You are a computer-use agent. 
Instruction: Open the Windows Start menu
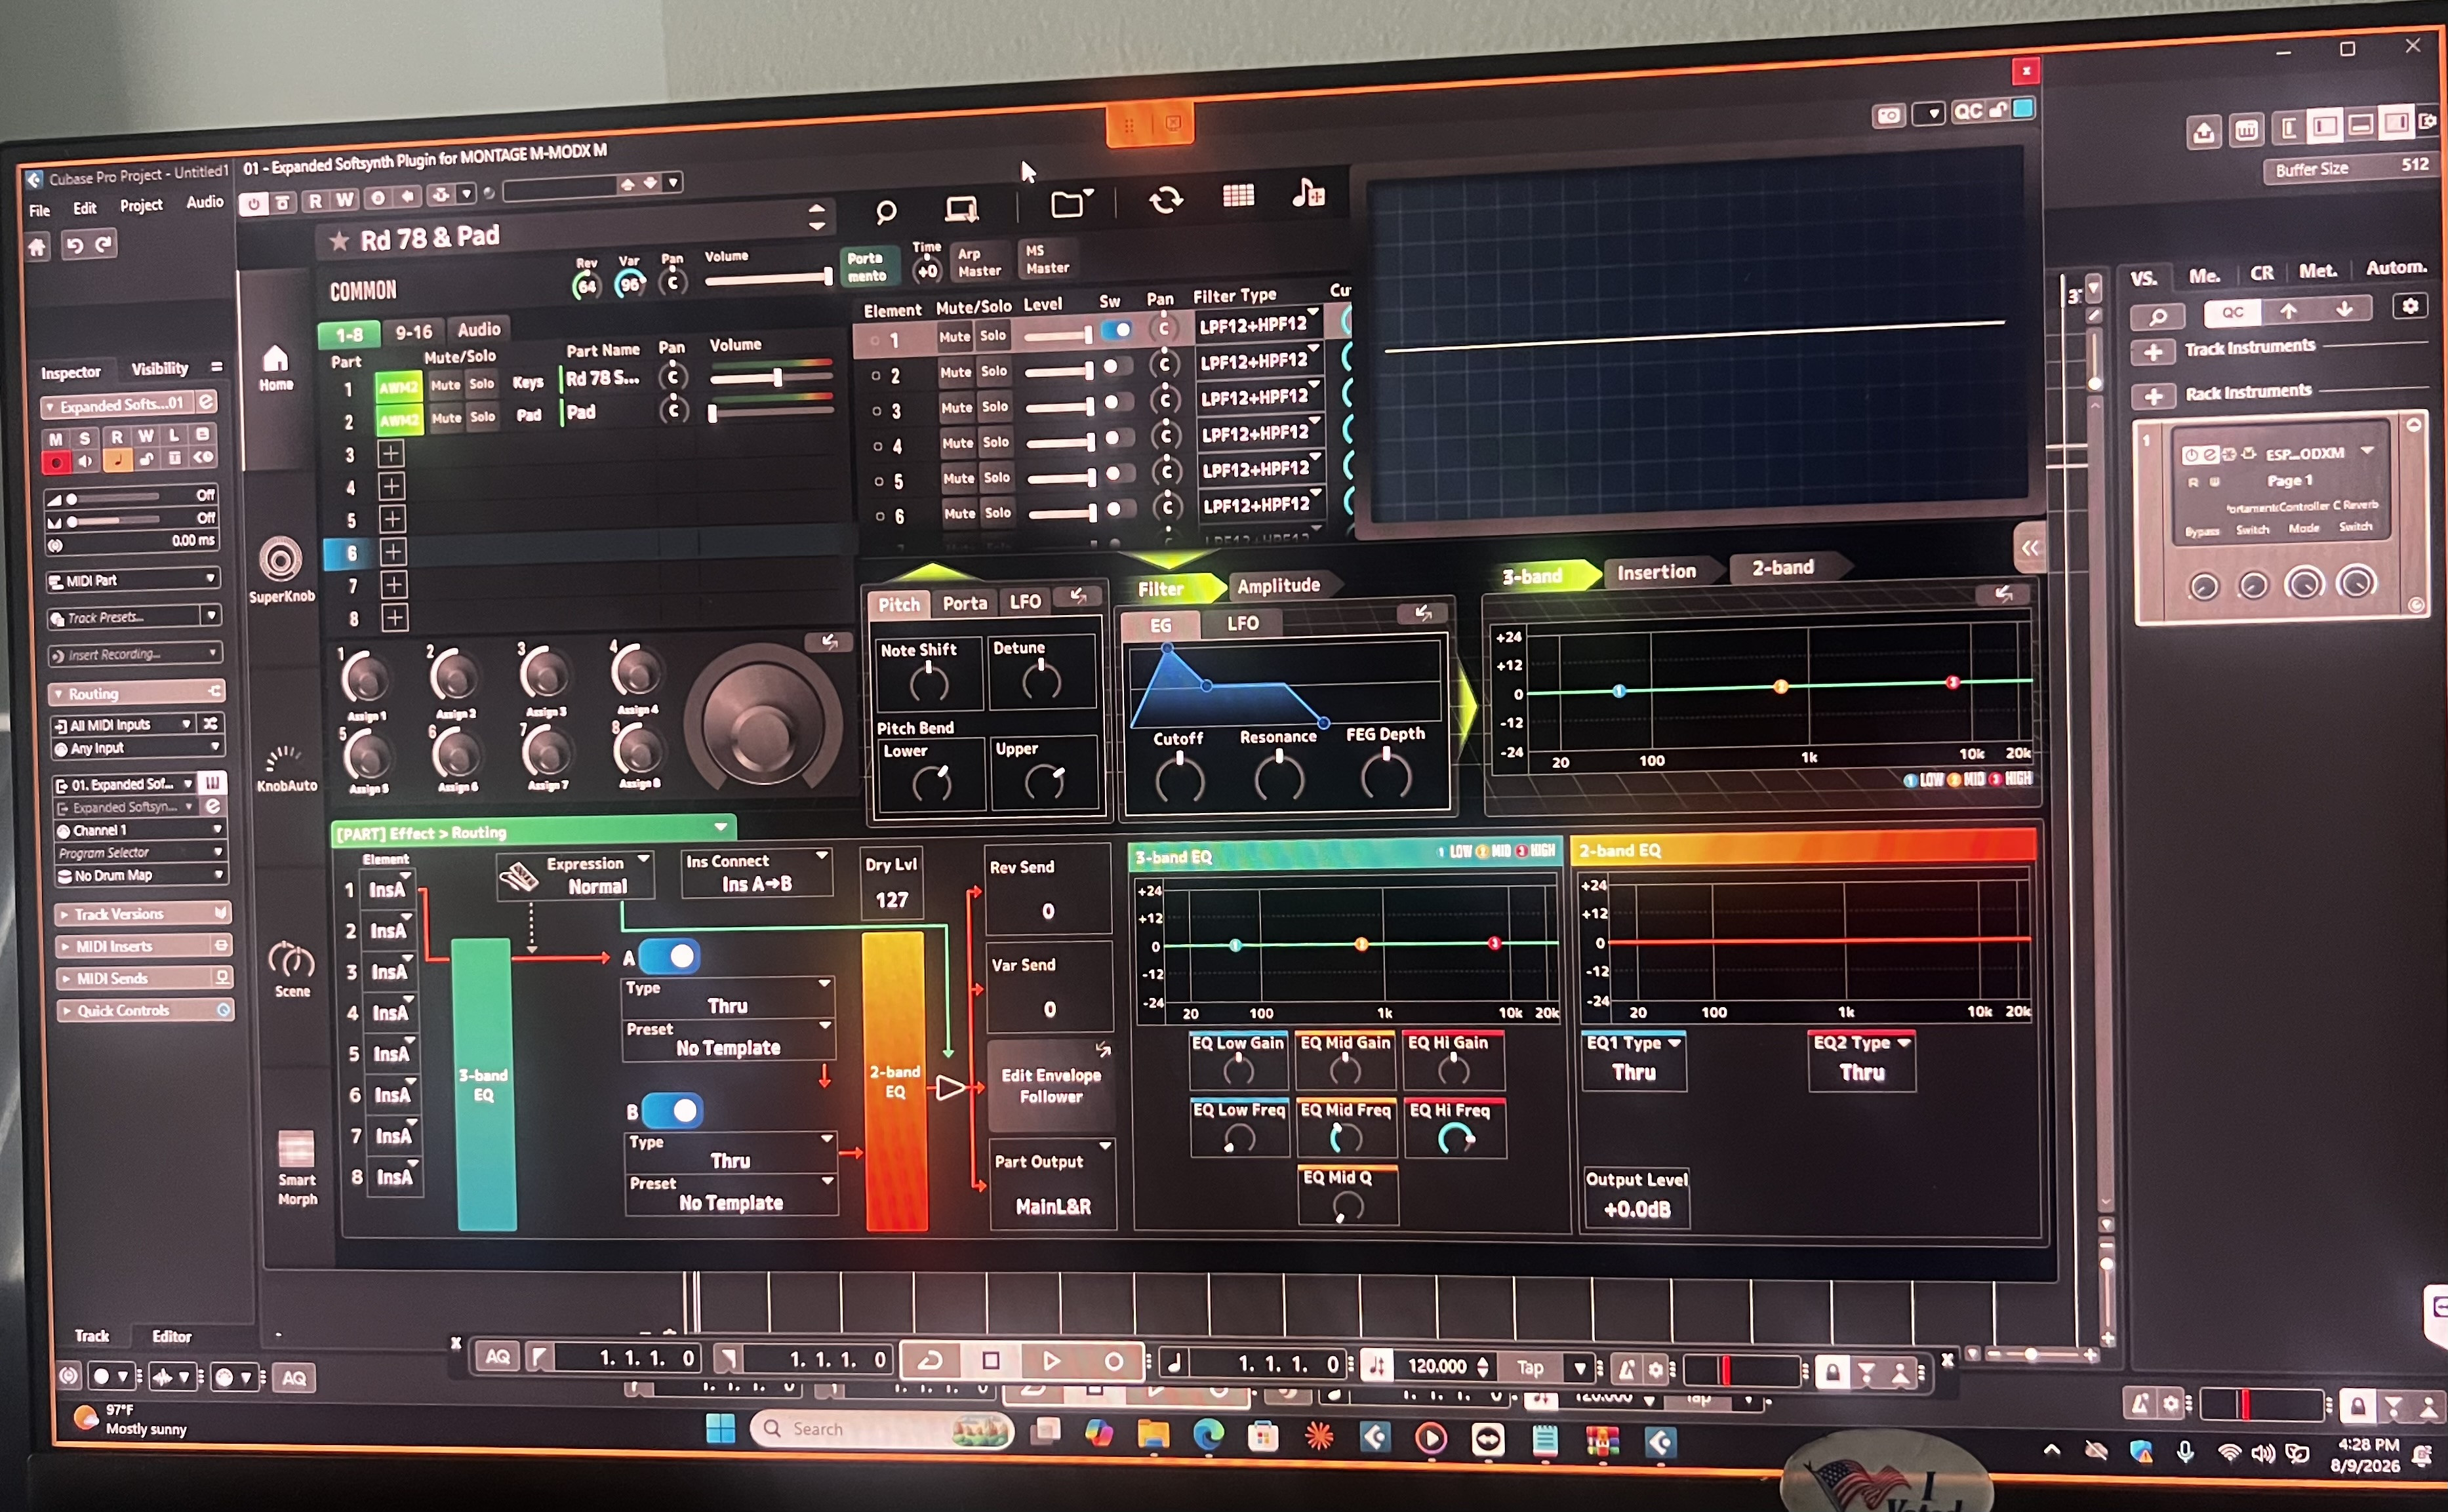coord(720,1429)
